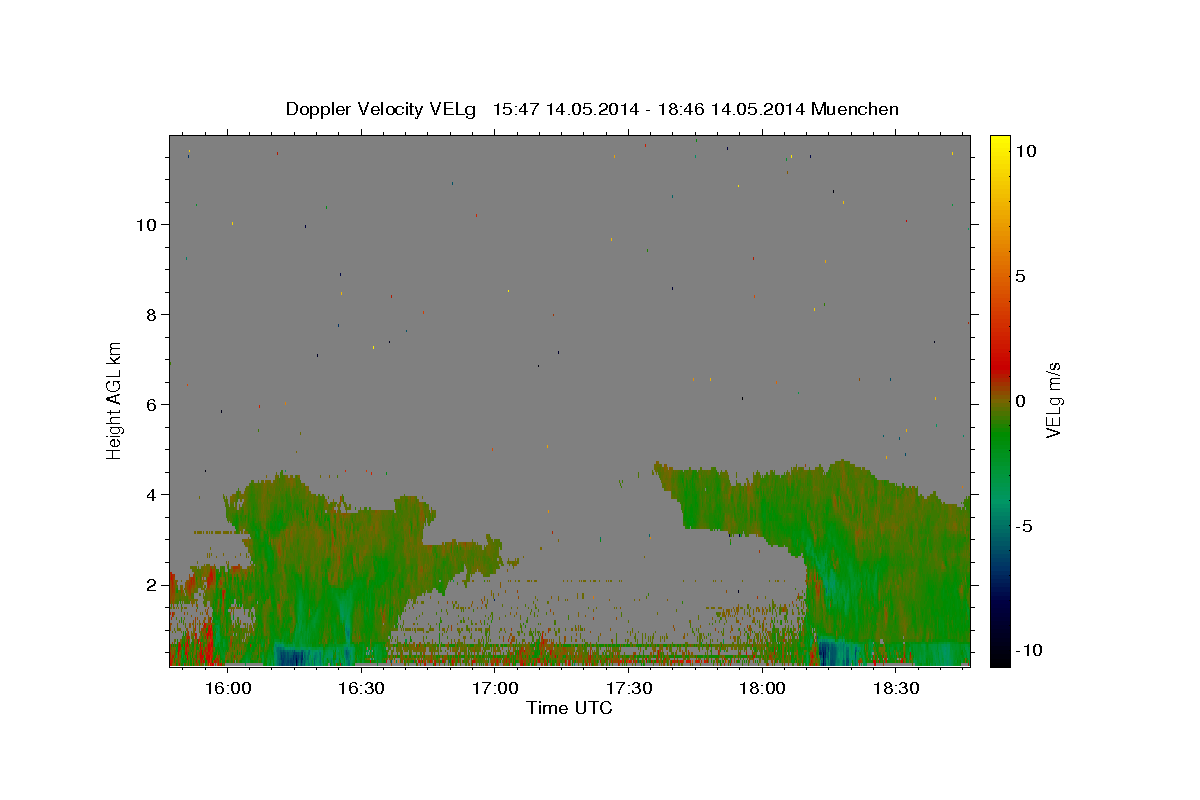The width and height of the screenshot is (1200, 800).
Task: Click the 'Height AGL km' axis title
Action: click(115, 400)
